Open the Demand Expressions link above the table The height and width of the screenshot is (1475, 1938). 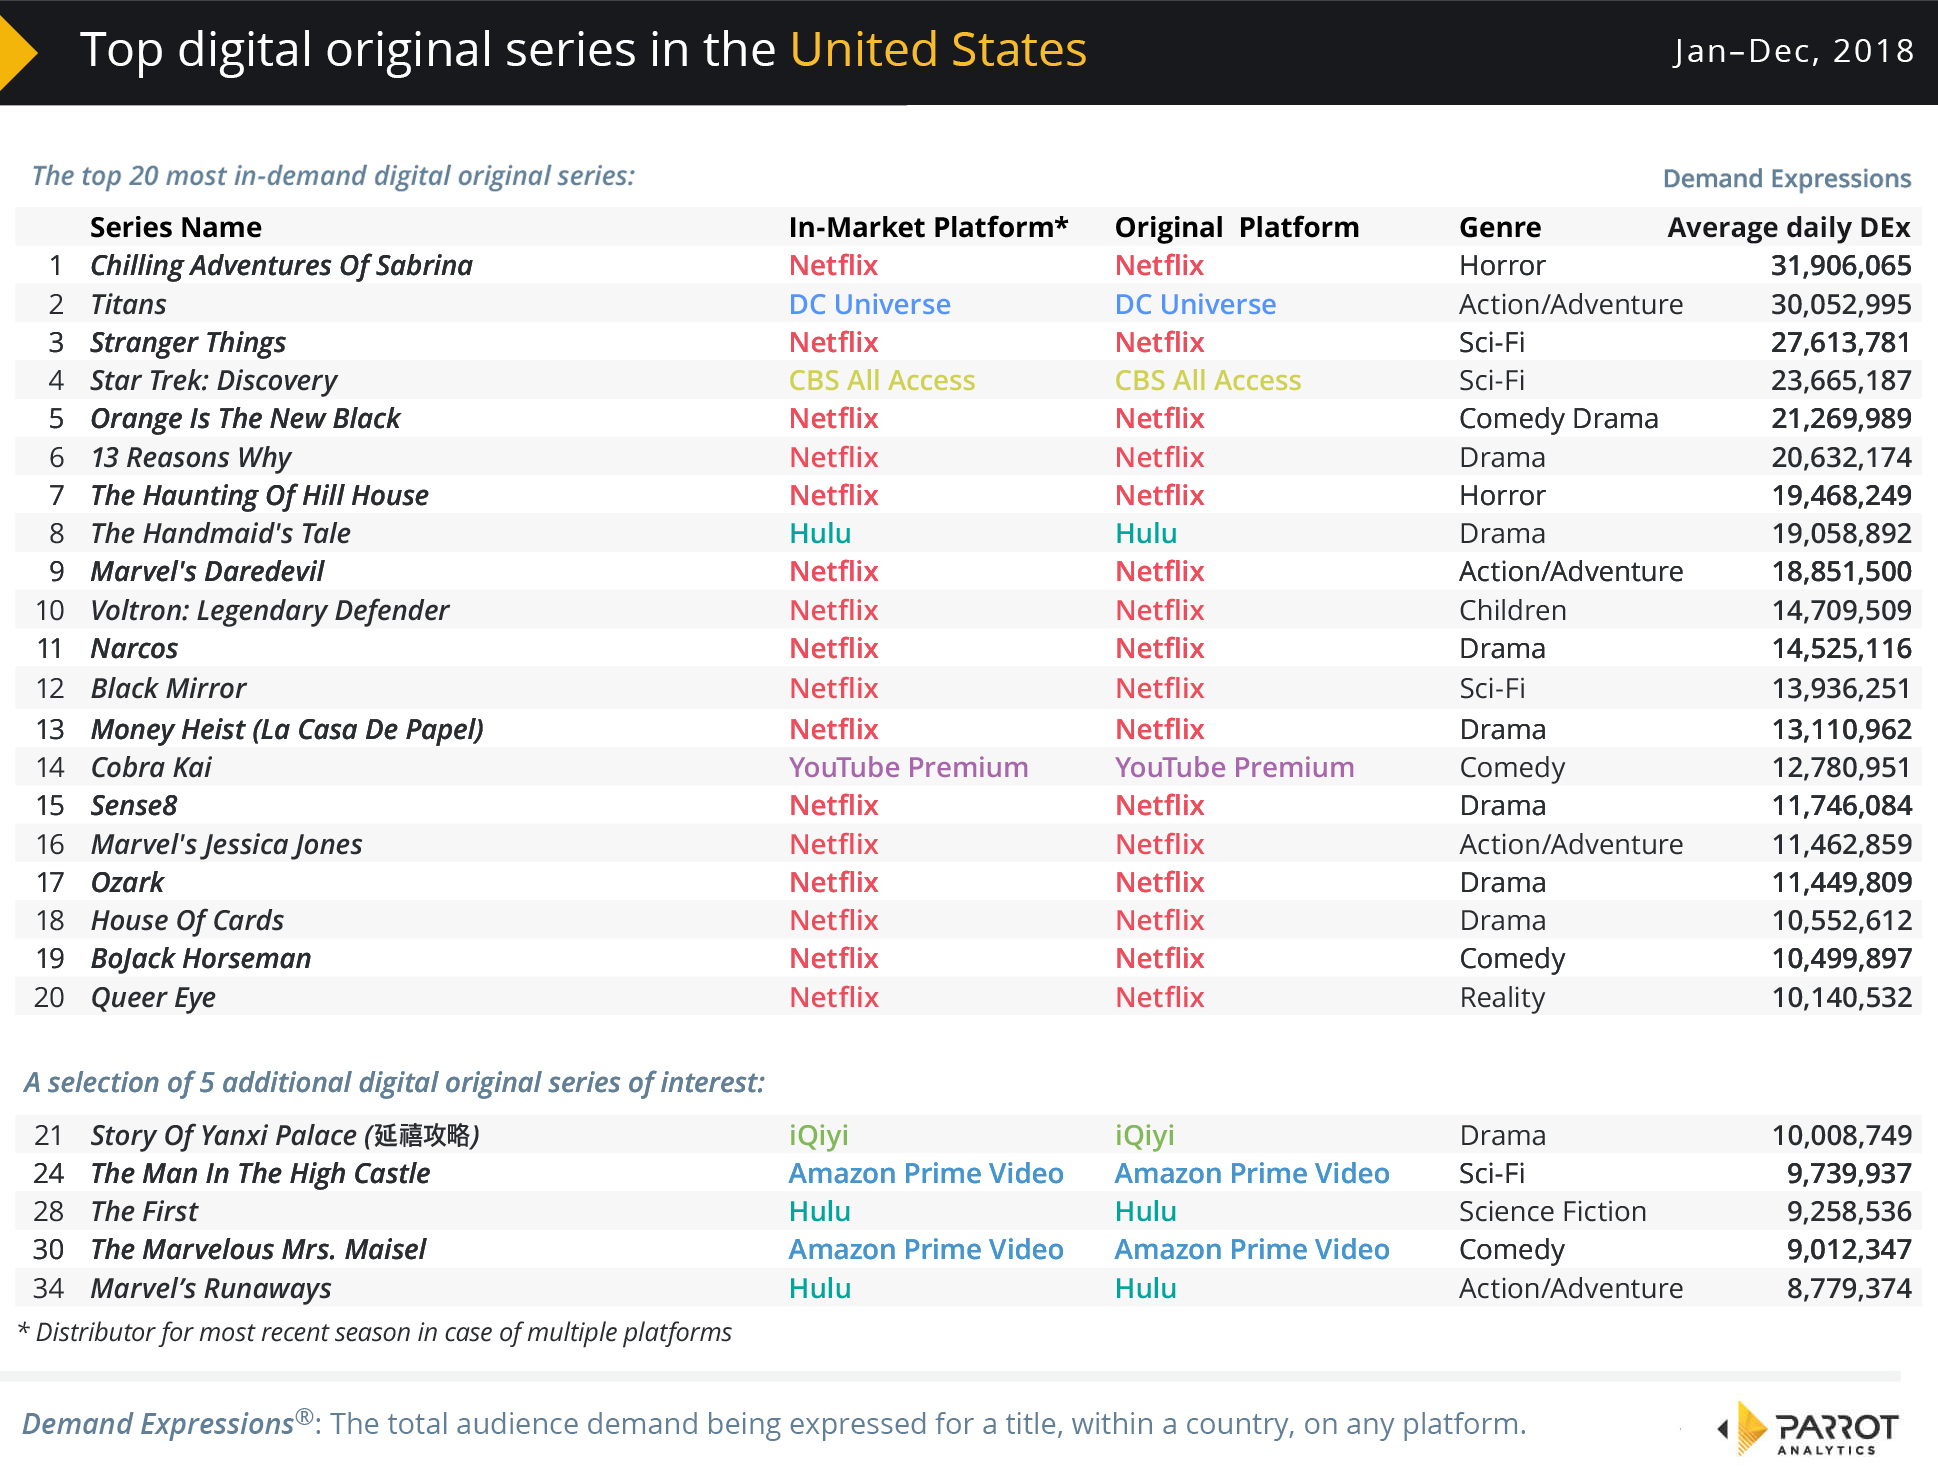(1786, 178)
